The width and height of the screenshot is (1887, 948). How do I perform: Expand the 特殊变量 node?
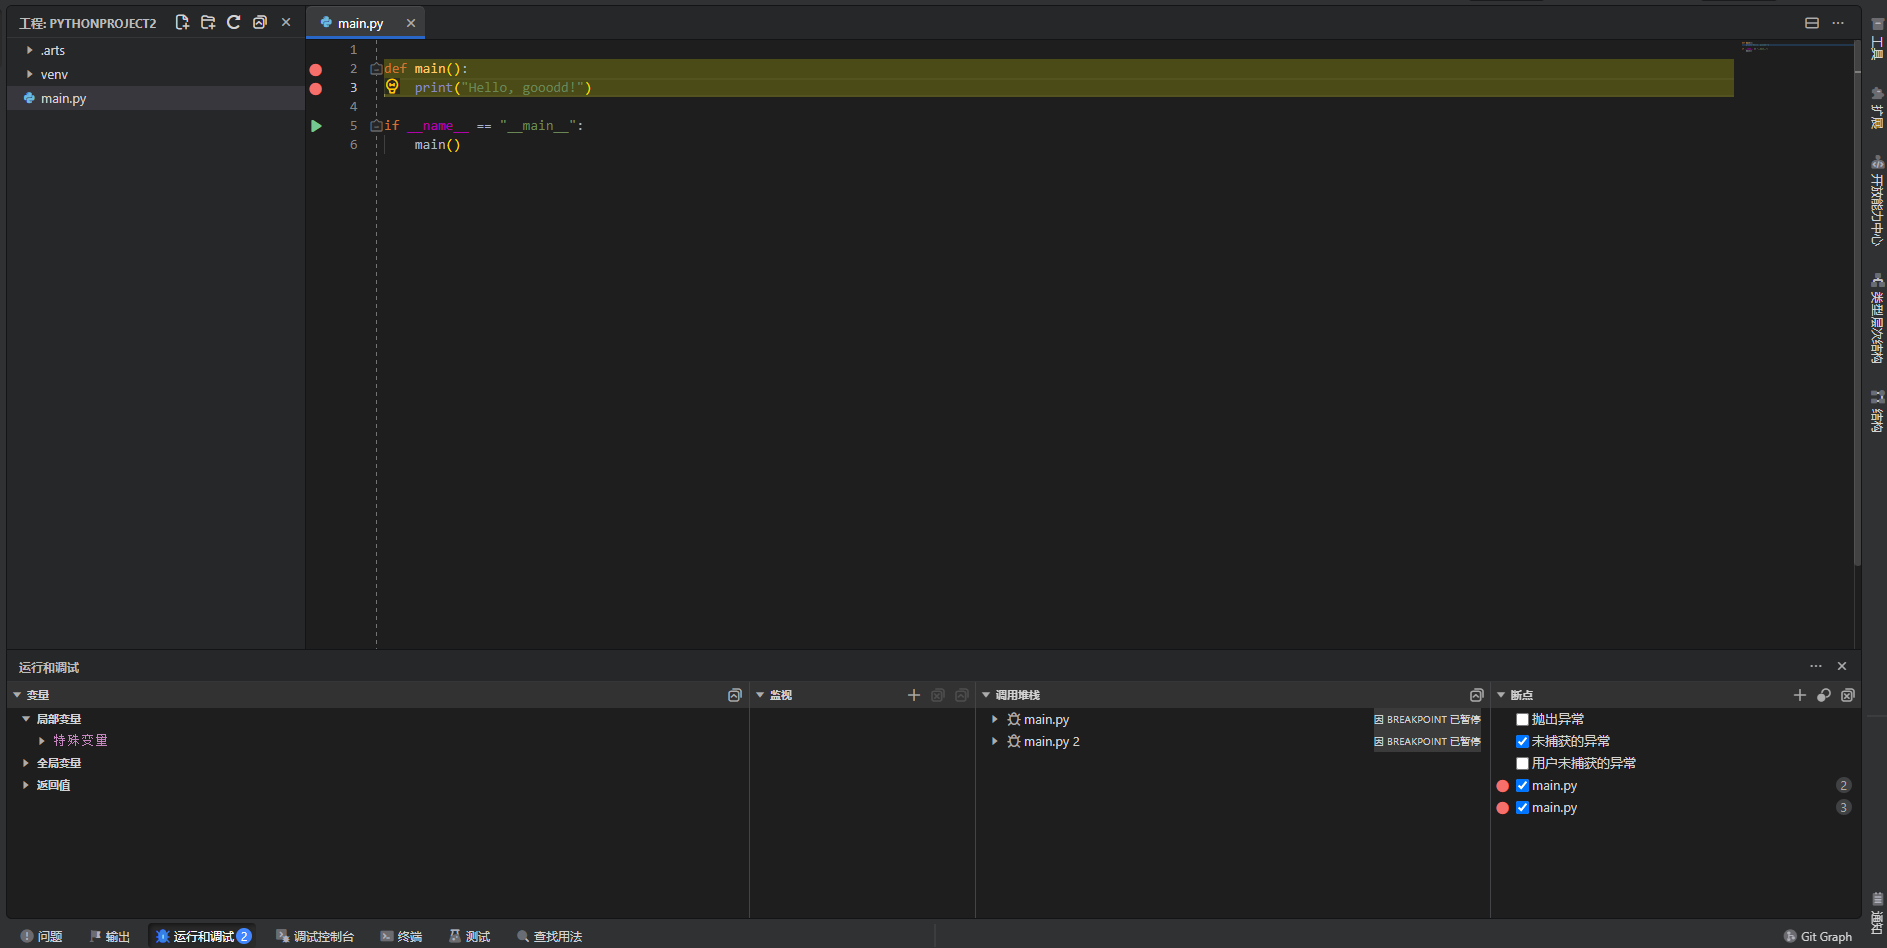pos(41,741)
